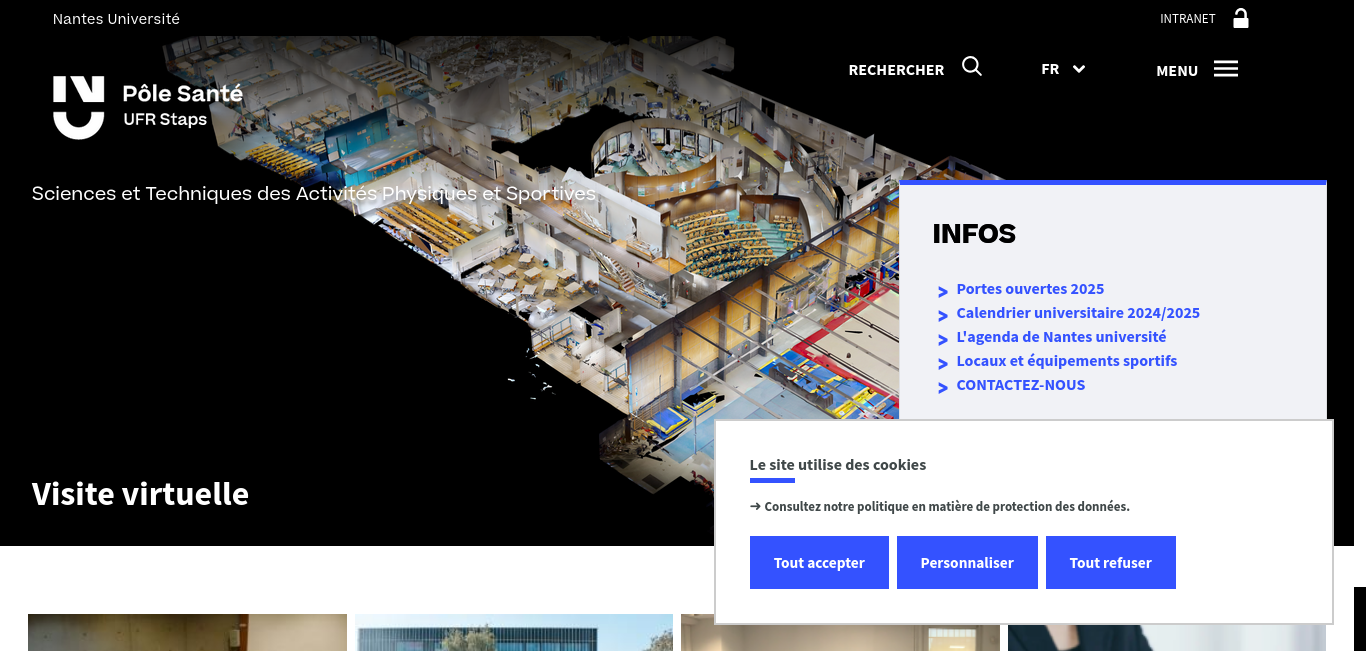1366x651 pixels.
Task: Click Tout accepter cookies button
Action: coord(819,563)
